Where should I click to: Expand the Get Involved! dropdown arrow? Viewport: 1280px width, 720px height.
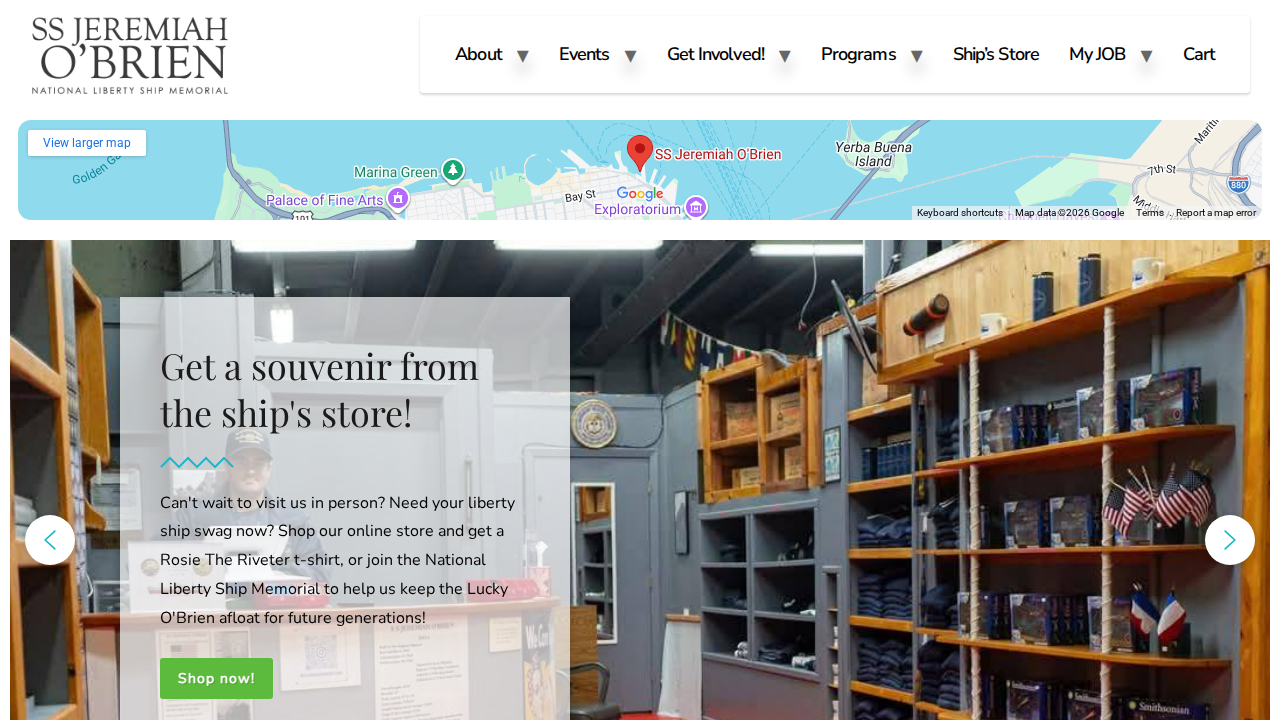coord(784,56)
